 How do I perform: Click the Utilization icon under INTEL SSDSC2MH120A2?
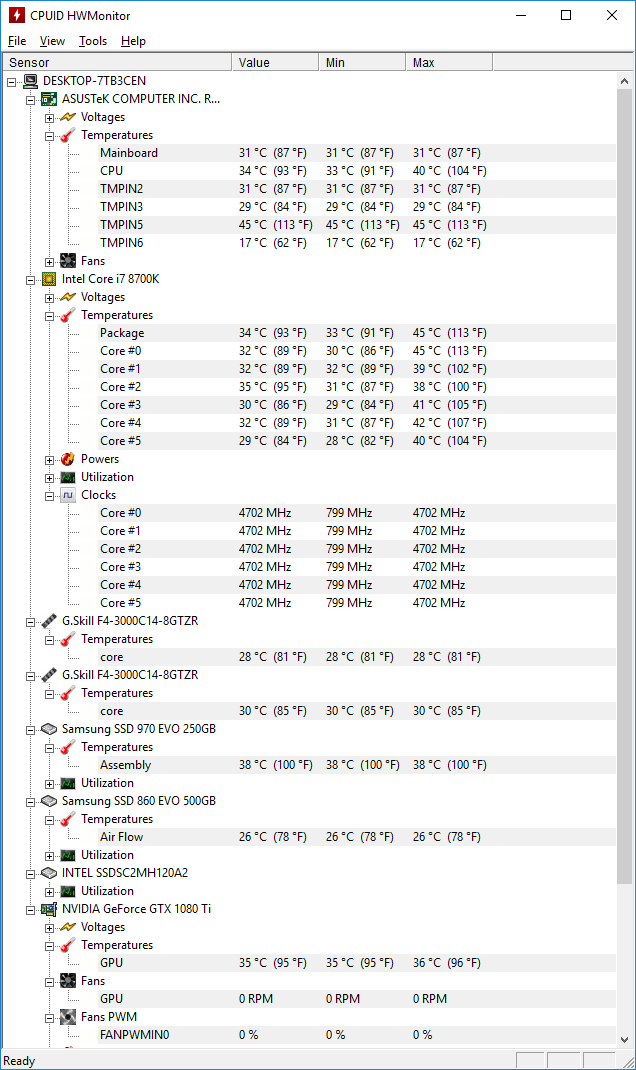pos(68,891)
